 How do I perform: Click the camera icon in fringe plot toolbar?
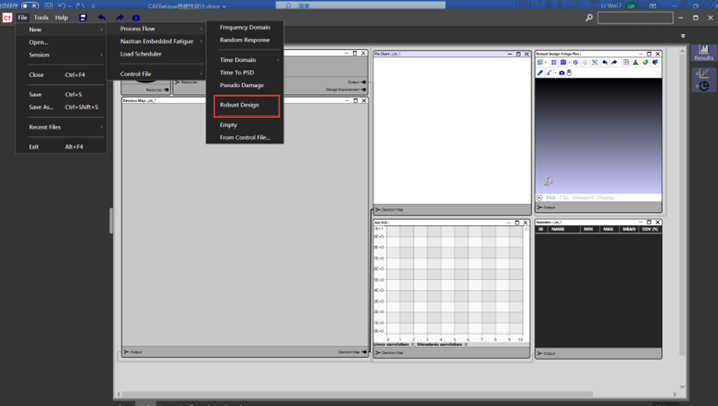pyautogui.click(x=561, y=73)
